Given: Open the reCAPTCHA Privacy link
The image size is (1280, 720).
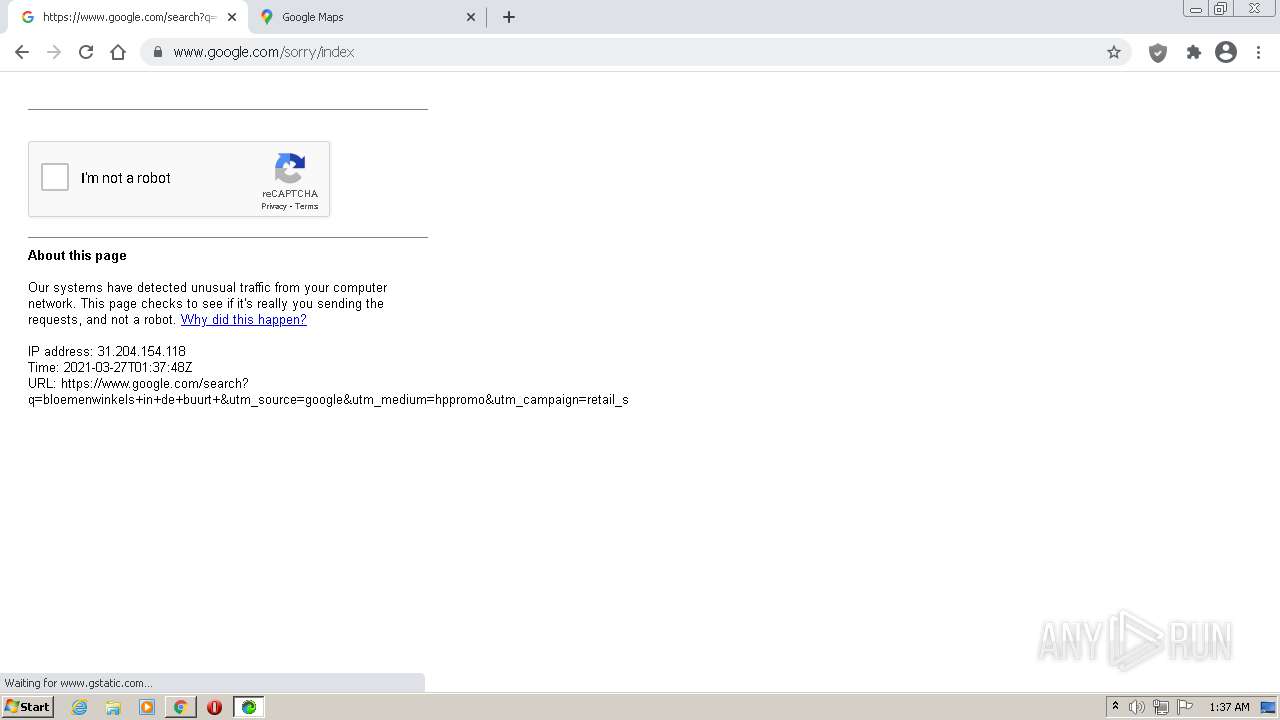Looking at the screenshot, I should [274, 206].
